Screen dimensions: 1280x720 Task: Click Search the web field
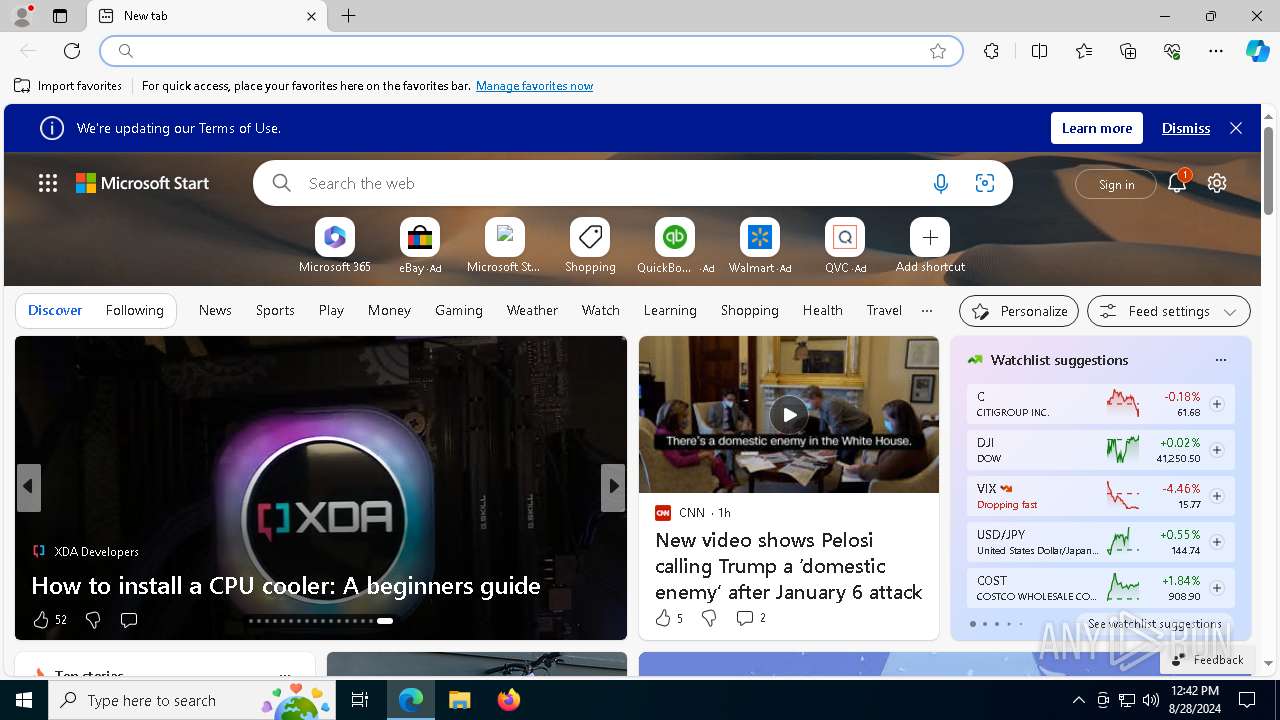[x=610, y=183]
